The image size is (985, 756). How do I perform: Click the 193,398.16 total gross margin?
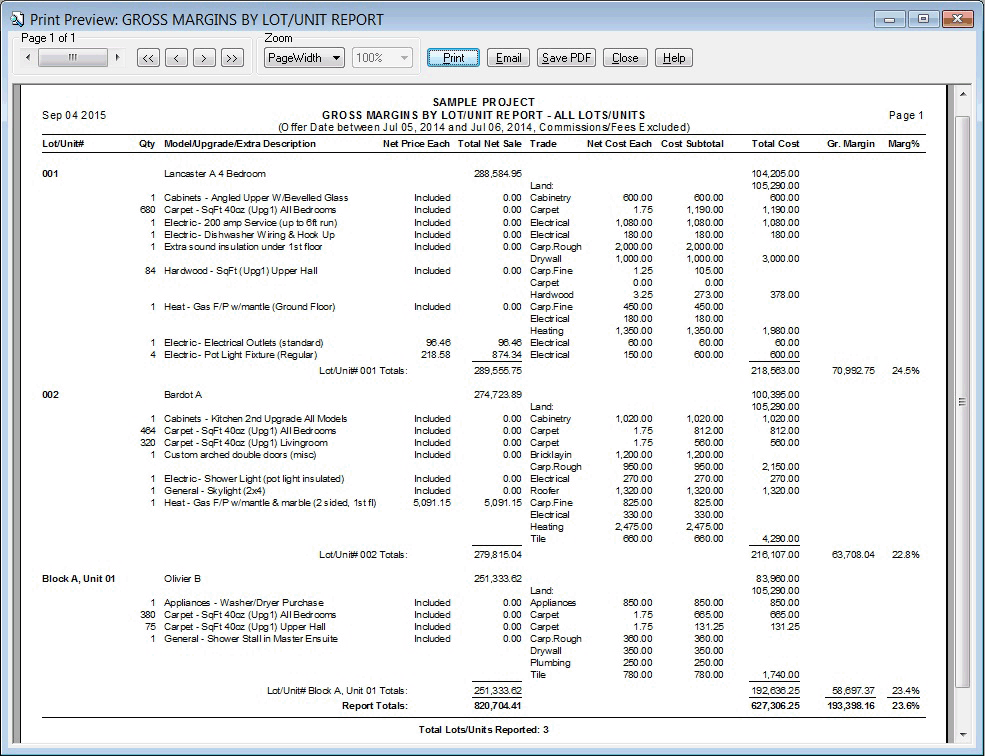pyautogui.click(x=851, y=706)
